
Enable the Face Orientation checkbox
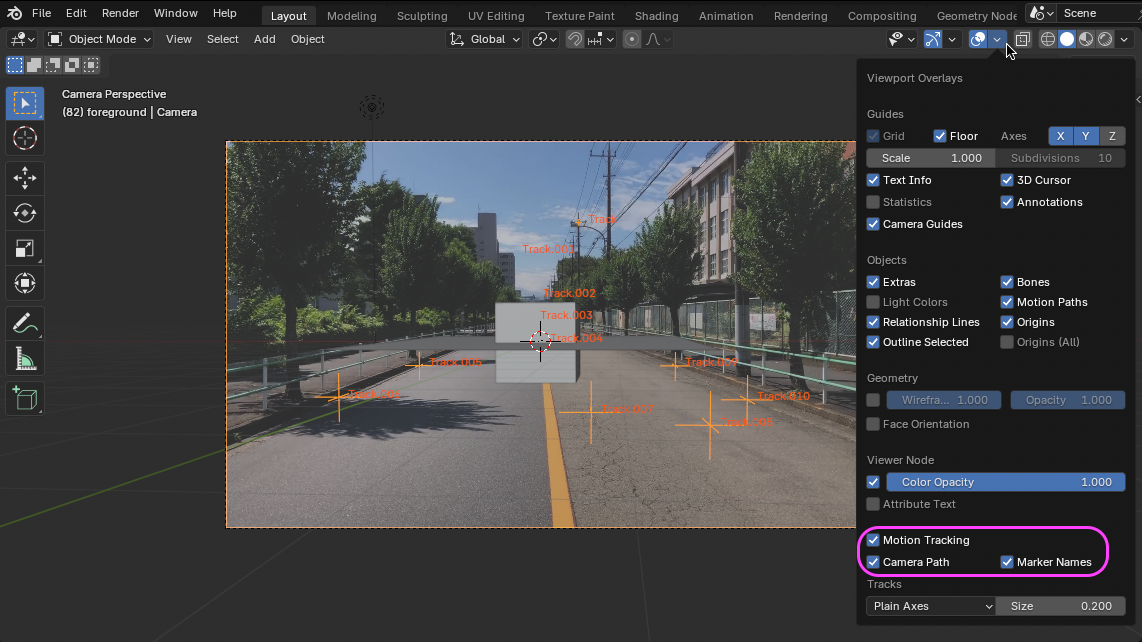873,424
